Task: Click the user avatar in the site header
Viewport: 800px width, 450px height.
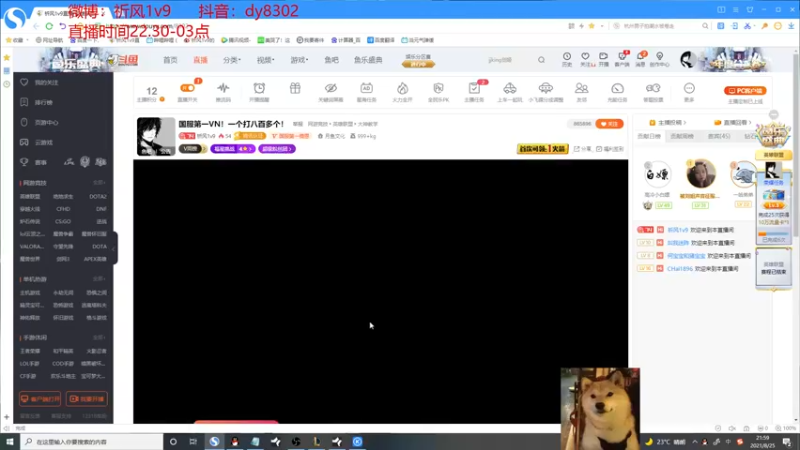Action: (x=687, y=60)
